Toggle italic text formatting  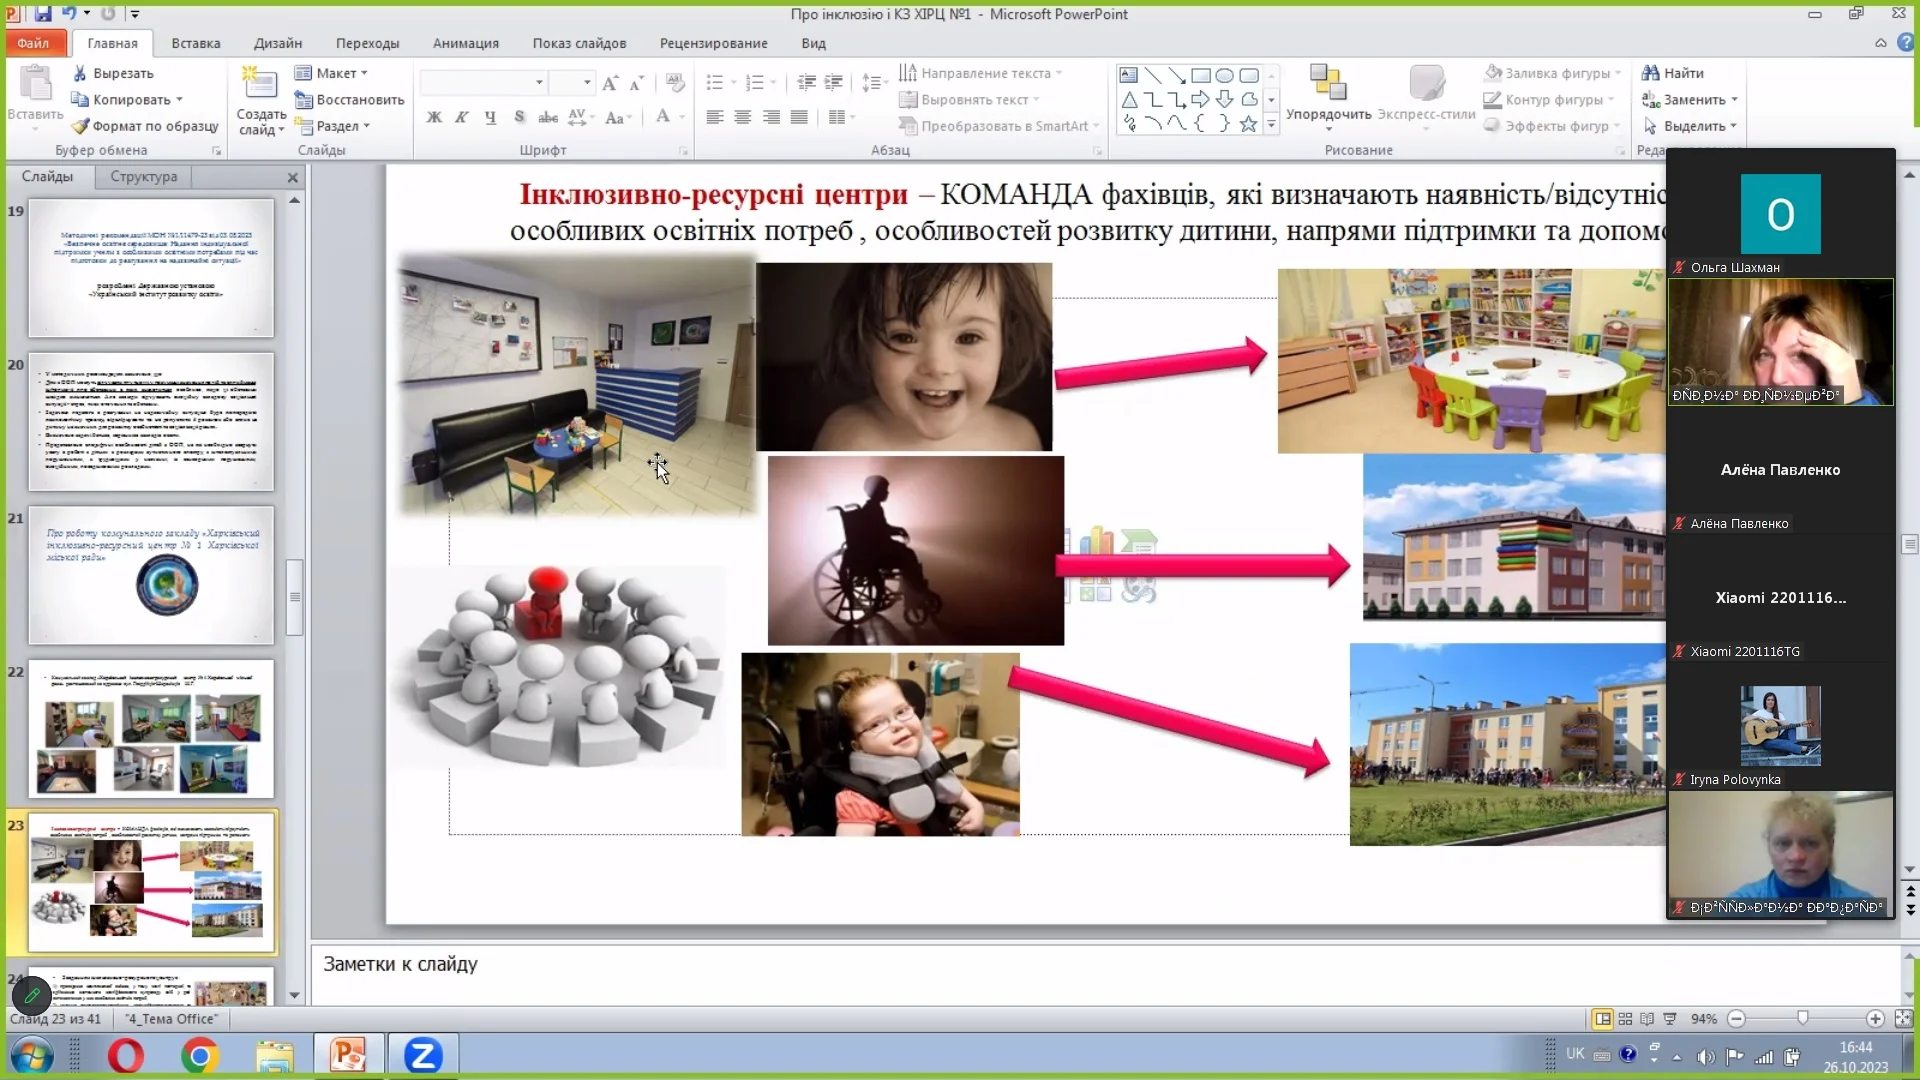(x=462, y=118)
